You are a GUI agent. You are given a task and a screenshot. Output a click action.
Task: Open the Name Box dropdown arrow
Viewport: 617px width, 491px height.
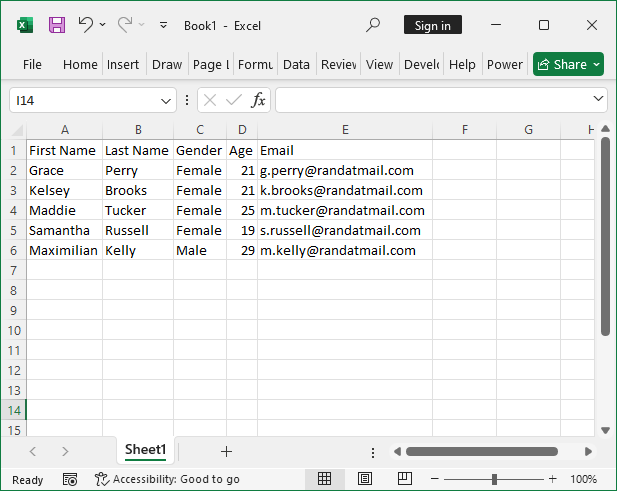click(x=166, y=100)
